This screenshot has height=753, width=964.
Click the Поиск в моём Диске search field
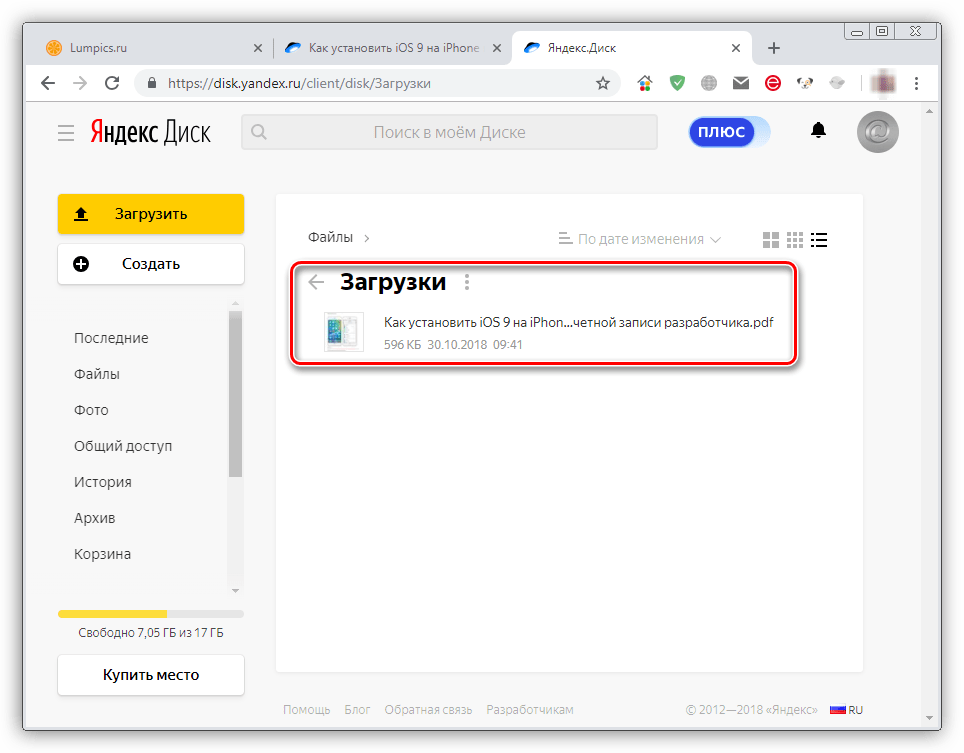[x=449, y=132]
